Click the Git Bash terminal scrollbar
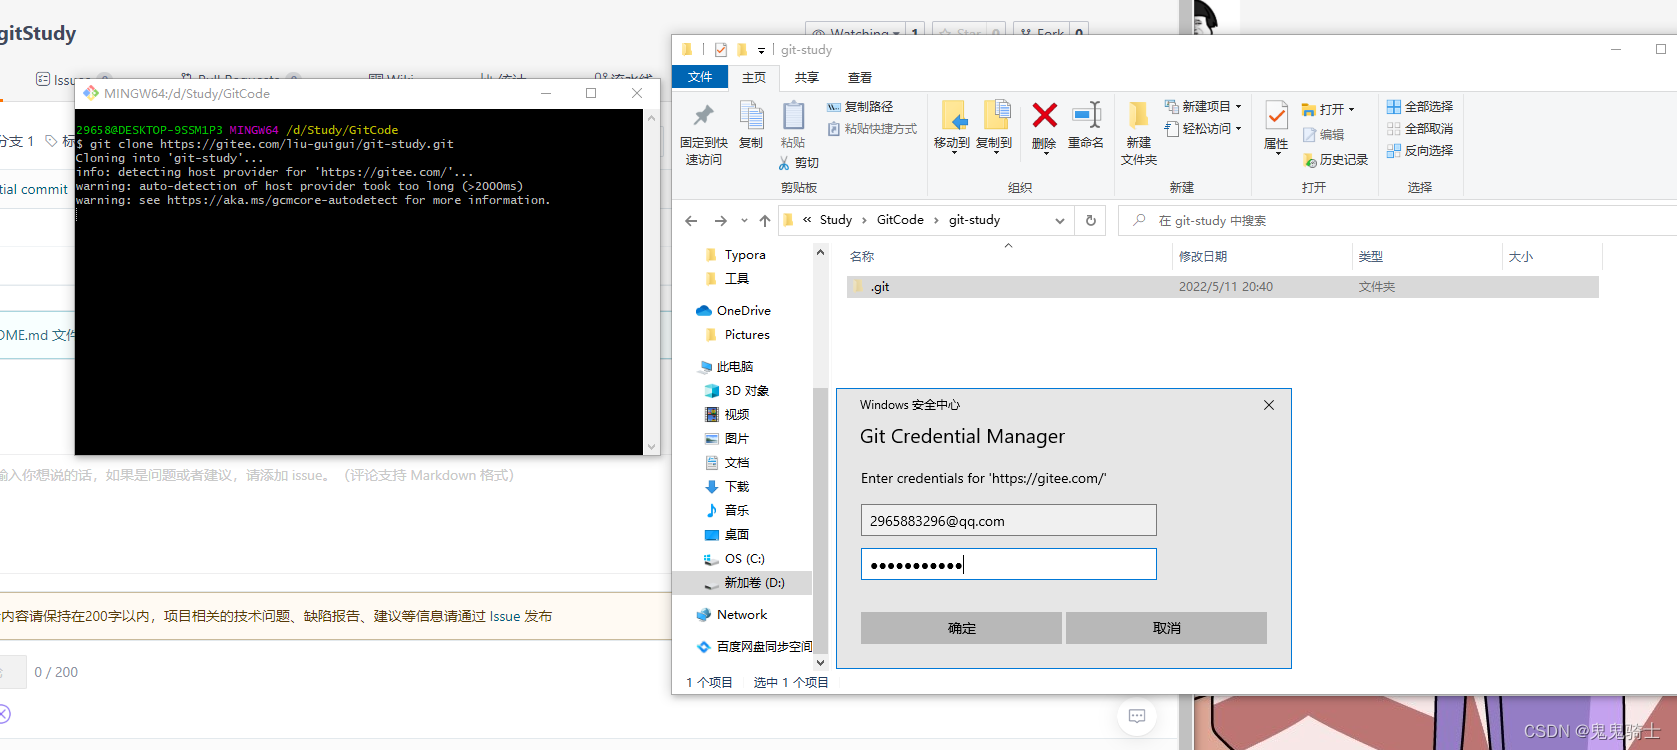This screenshot has height=750, width=1677. click(651, 282)
